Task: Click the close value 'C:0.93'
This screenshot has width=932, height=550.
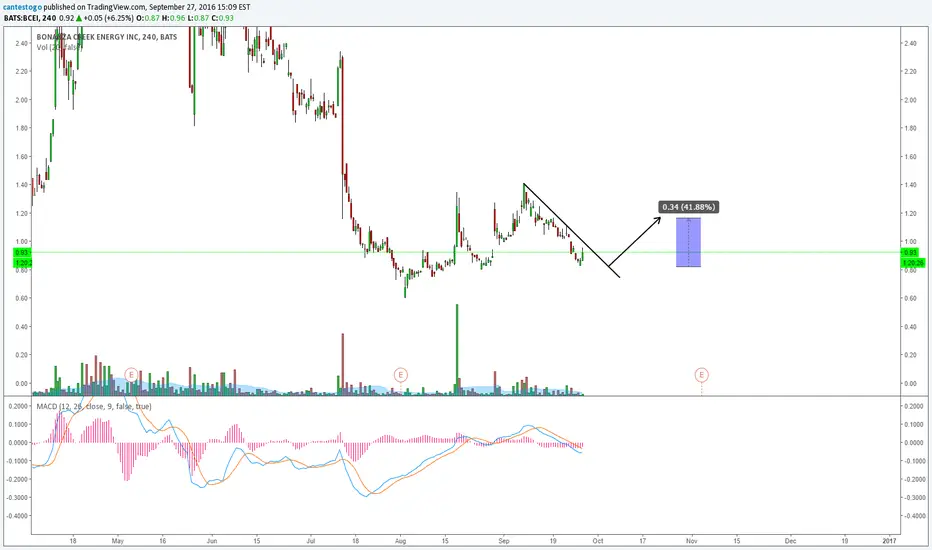Action: [x=222, y=18]
